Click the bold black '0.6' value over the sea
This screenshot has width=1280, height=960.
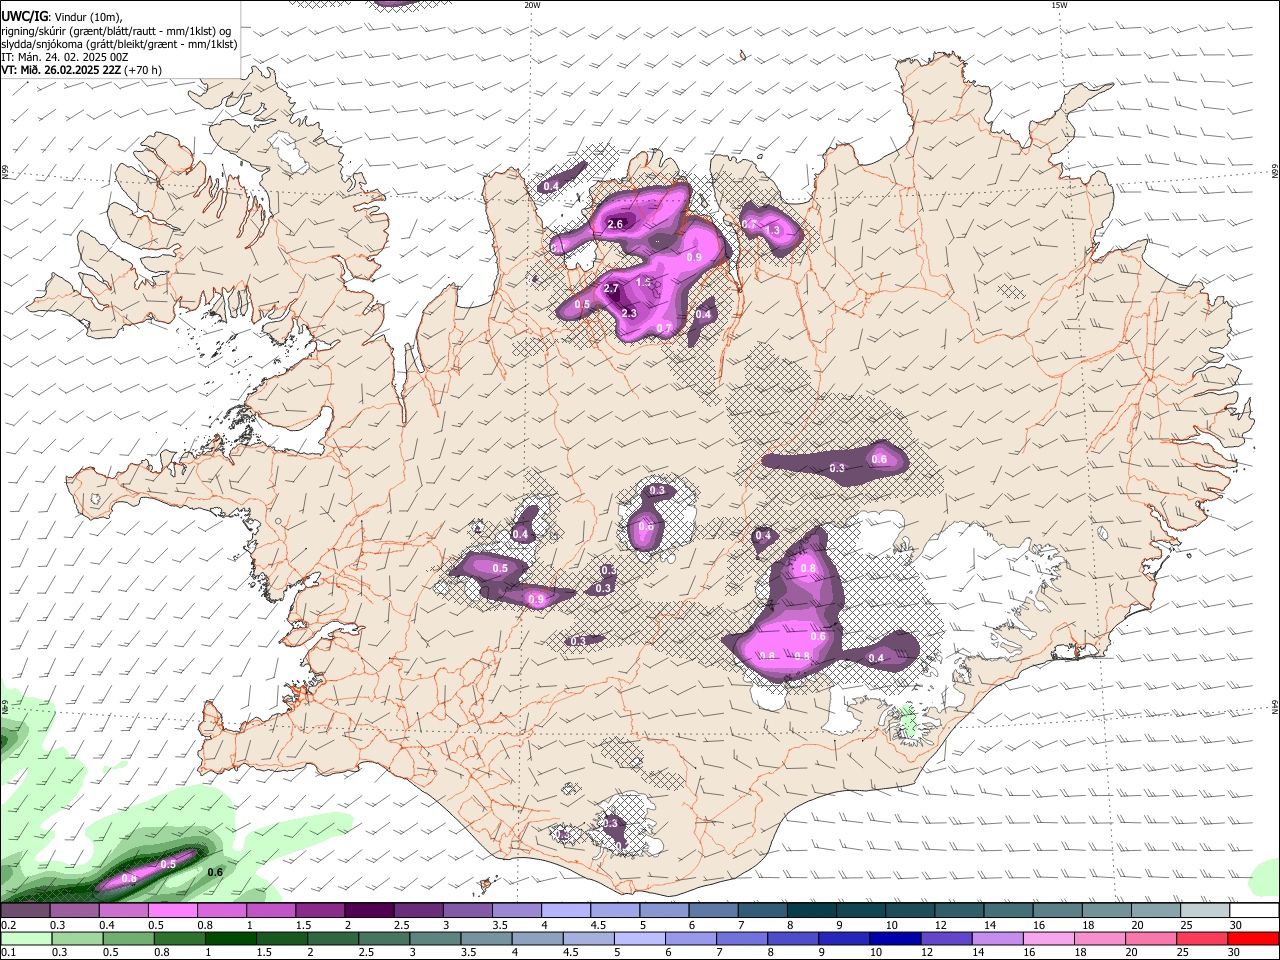tap(215, 872)
